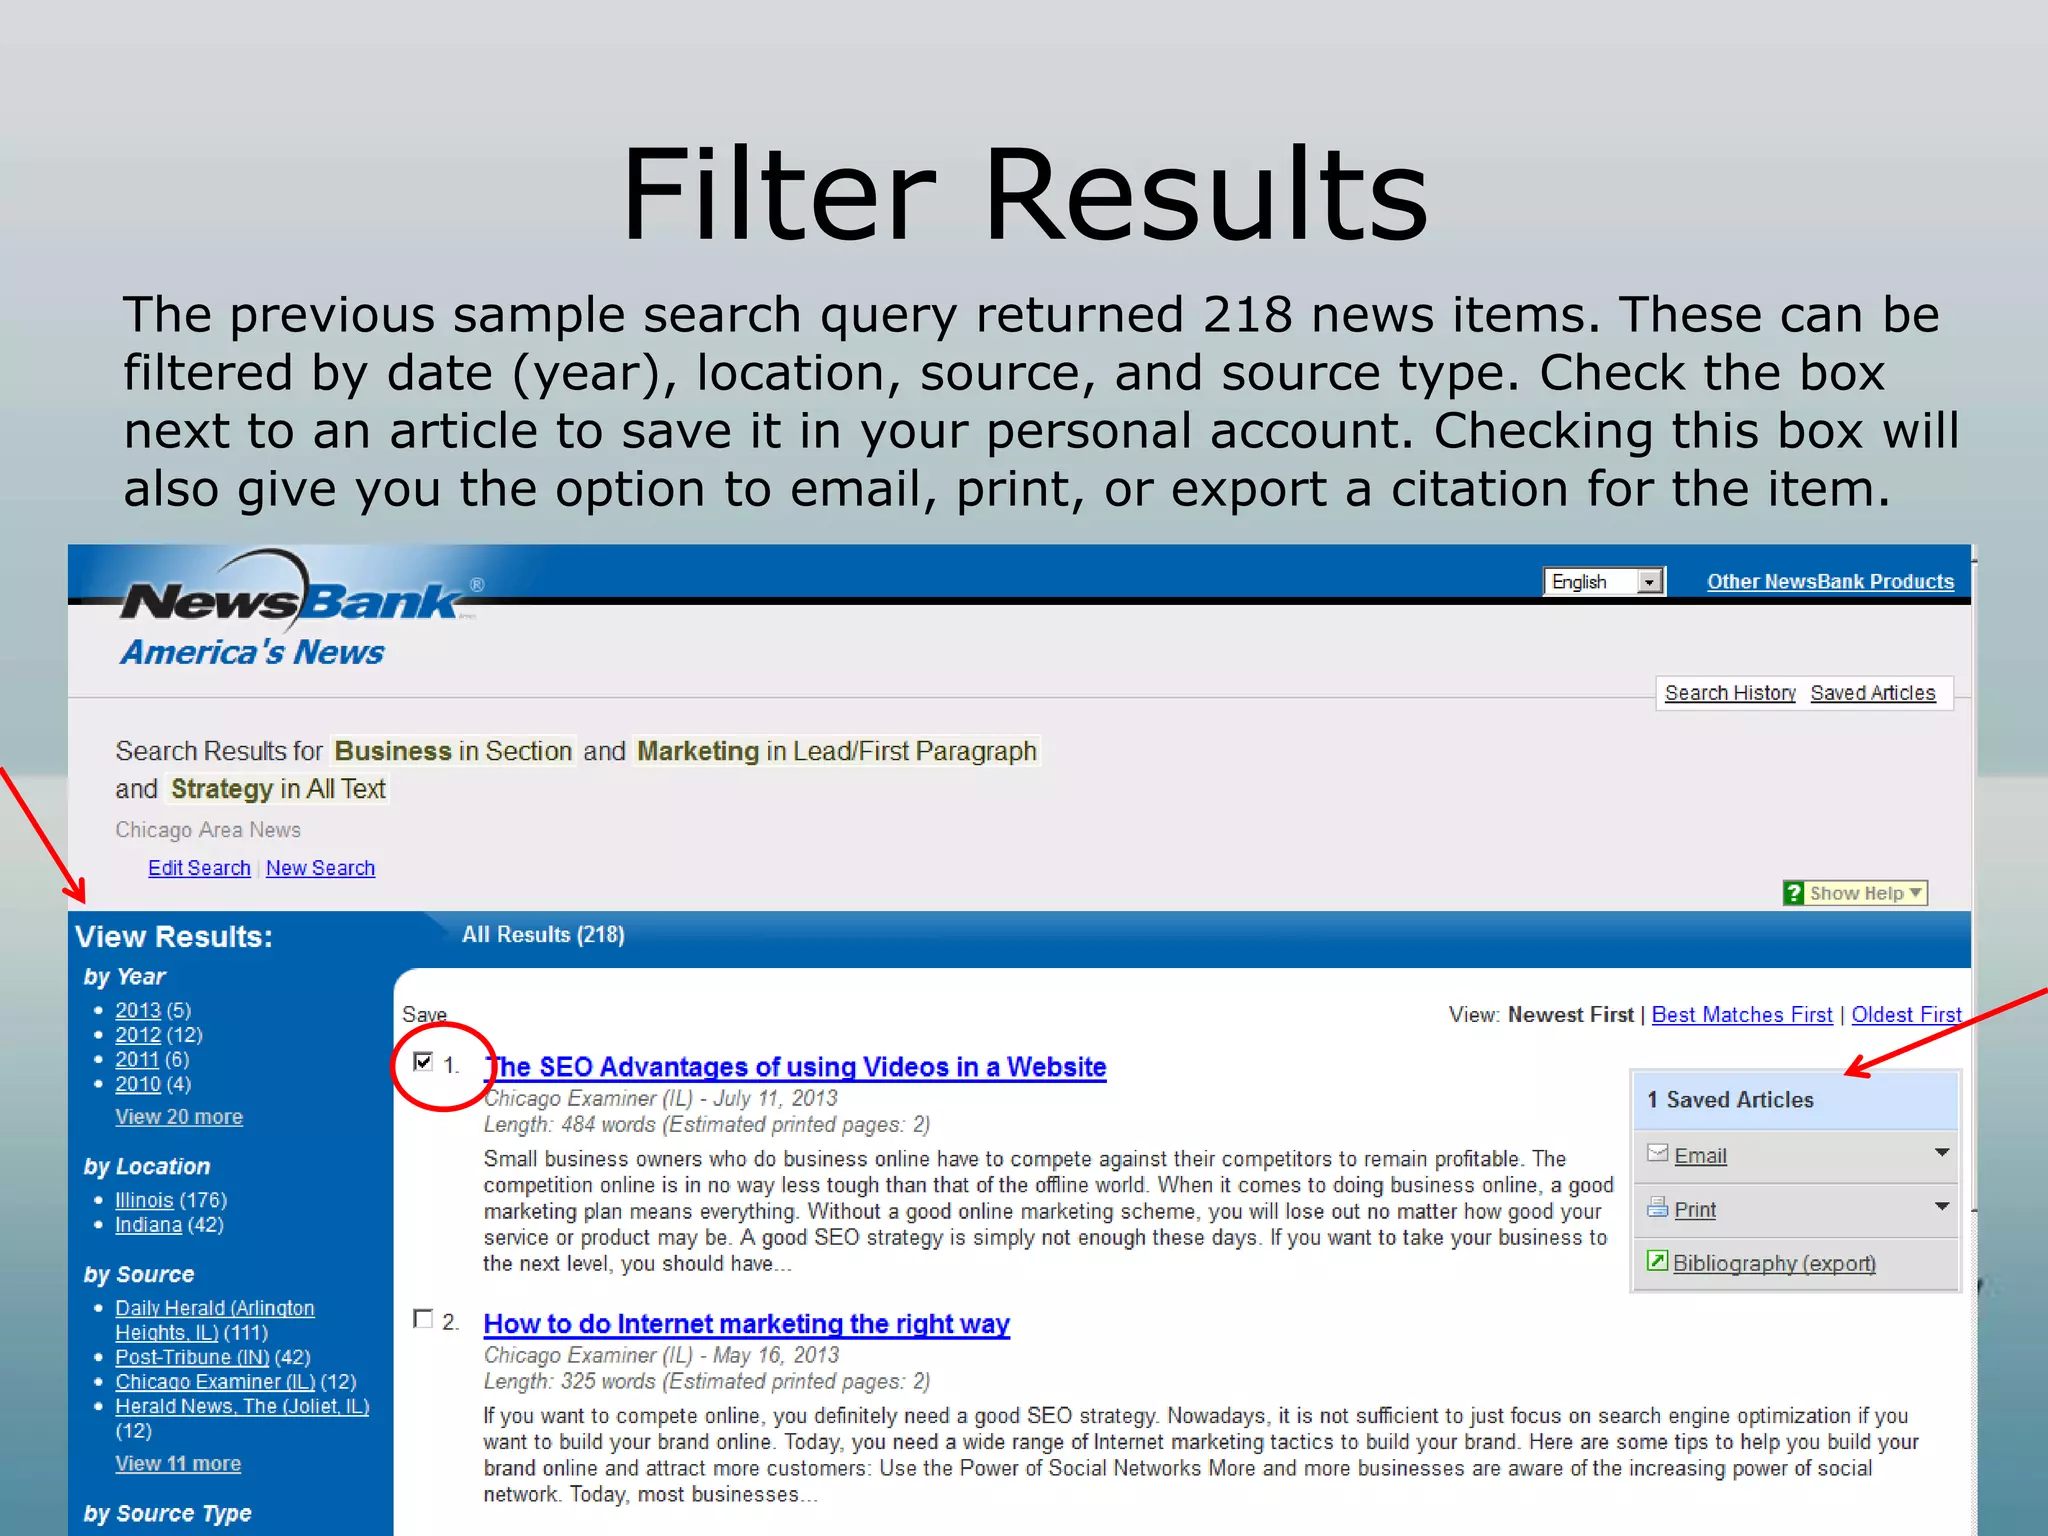Click the Chicago Area News text

pos(208,830)
